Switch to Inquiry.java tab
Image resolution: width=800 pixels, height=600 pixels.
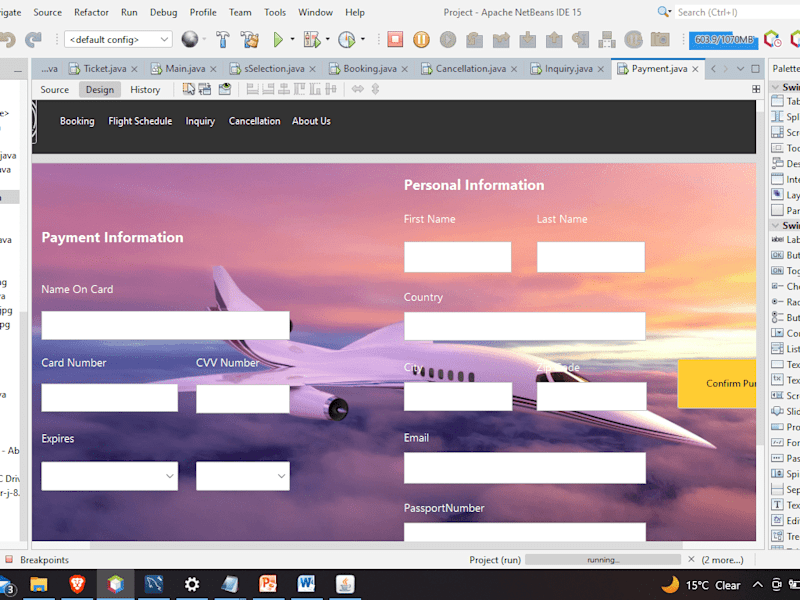(x=569, y=68)
